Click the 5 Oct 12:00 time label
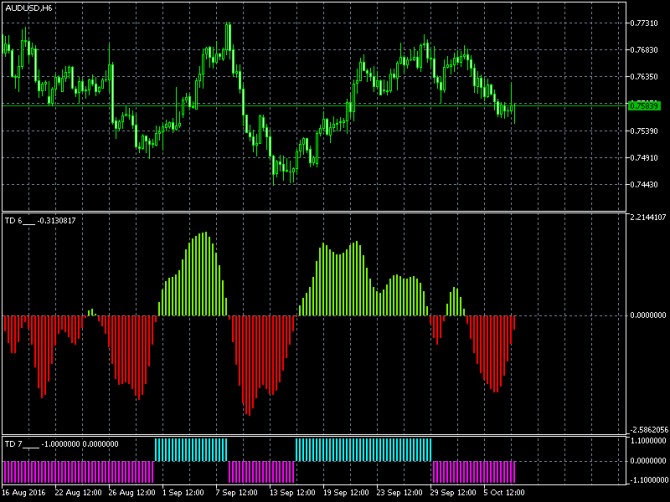The height and width of the screenshot is (502, 670). 504,493
